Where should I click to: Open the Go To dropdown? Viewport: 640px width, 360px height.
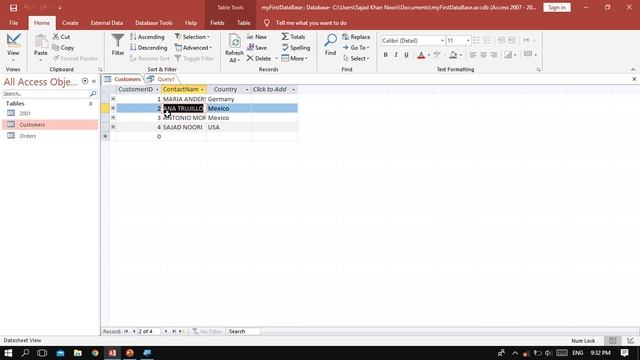coord(356,48)
